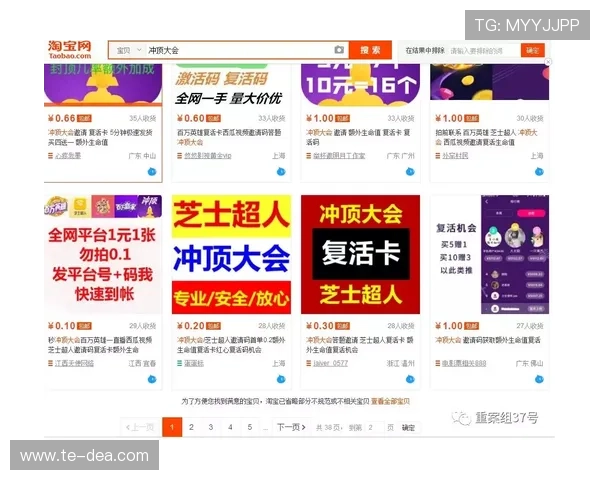Go to the previous page with 上一页
The image size is (600, 480).
[140, 427]
